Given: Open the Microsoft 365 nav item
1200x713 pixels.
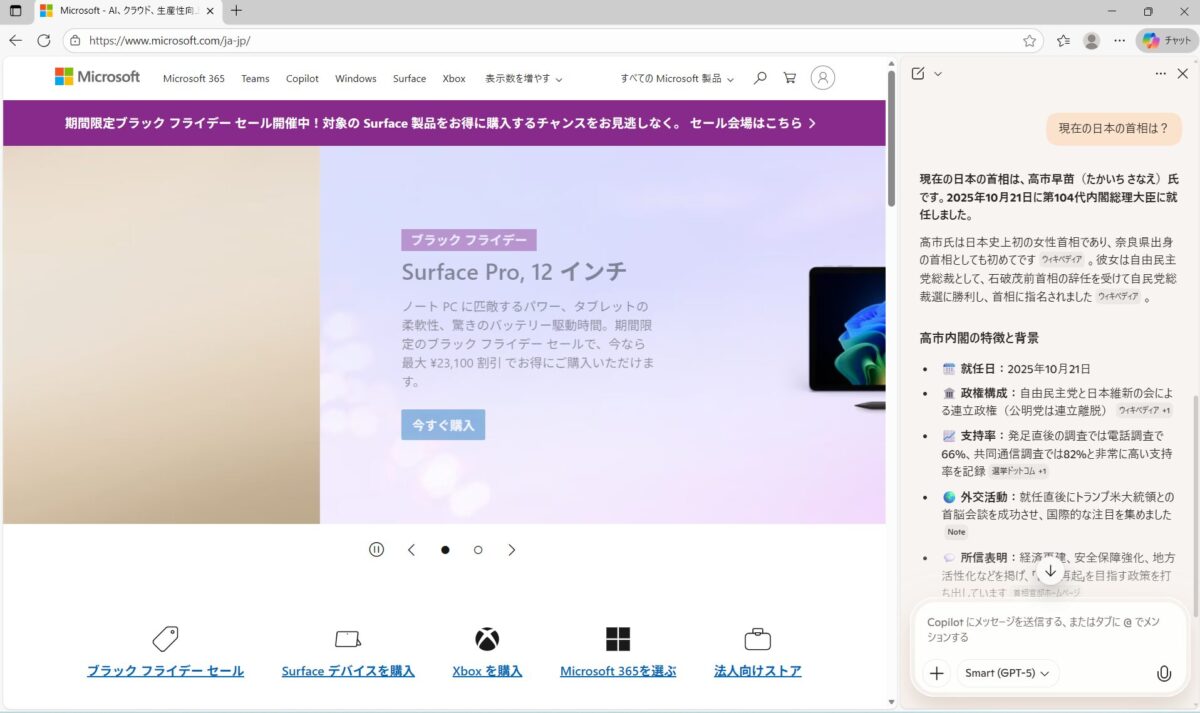Looking at the screenshot, I should [193, 78].
